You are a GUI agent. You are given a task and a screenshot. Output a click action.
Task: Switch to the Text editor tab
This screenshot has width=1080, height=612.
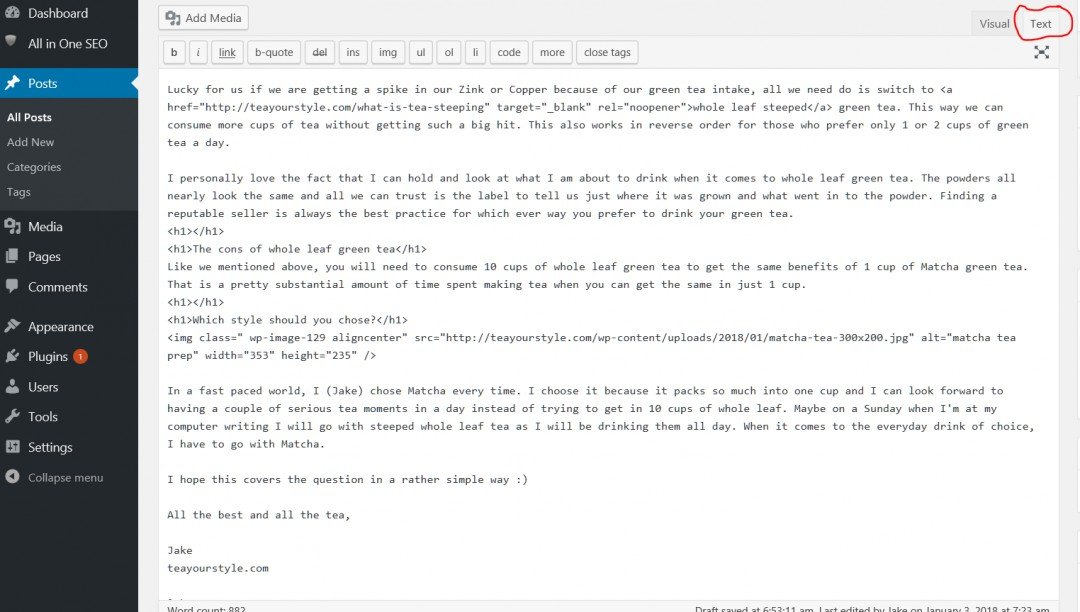1040,24
